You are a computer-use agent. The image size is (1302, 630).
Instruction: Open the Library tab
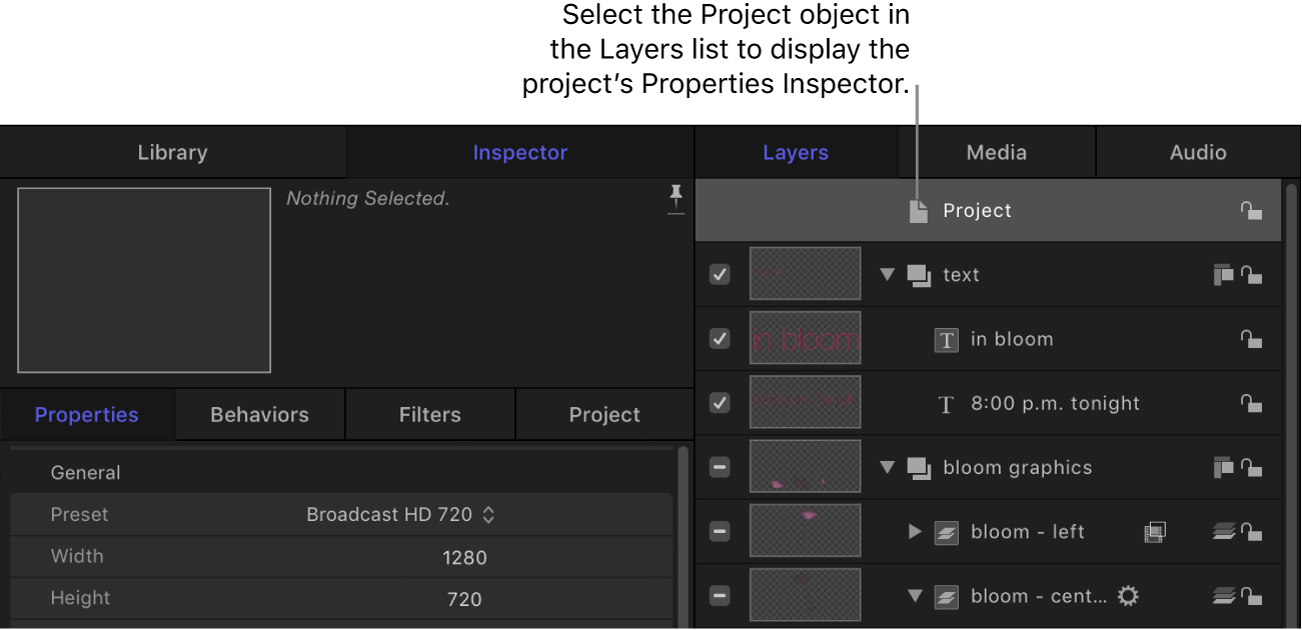point(172,151)
